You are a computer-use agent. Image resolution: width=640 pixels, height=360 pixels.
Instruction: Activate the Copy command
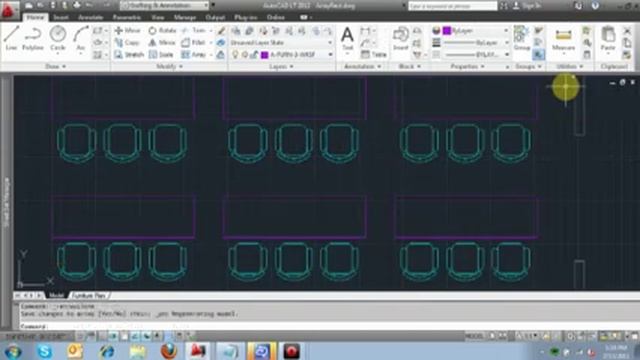[x=127, y=42]
